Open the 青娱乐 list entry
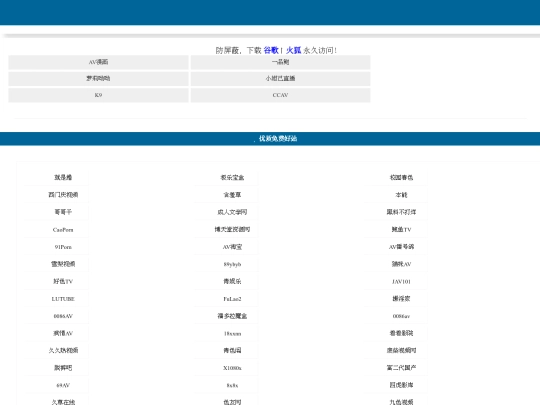 (232, 281)
